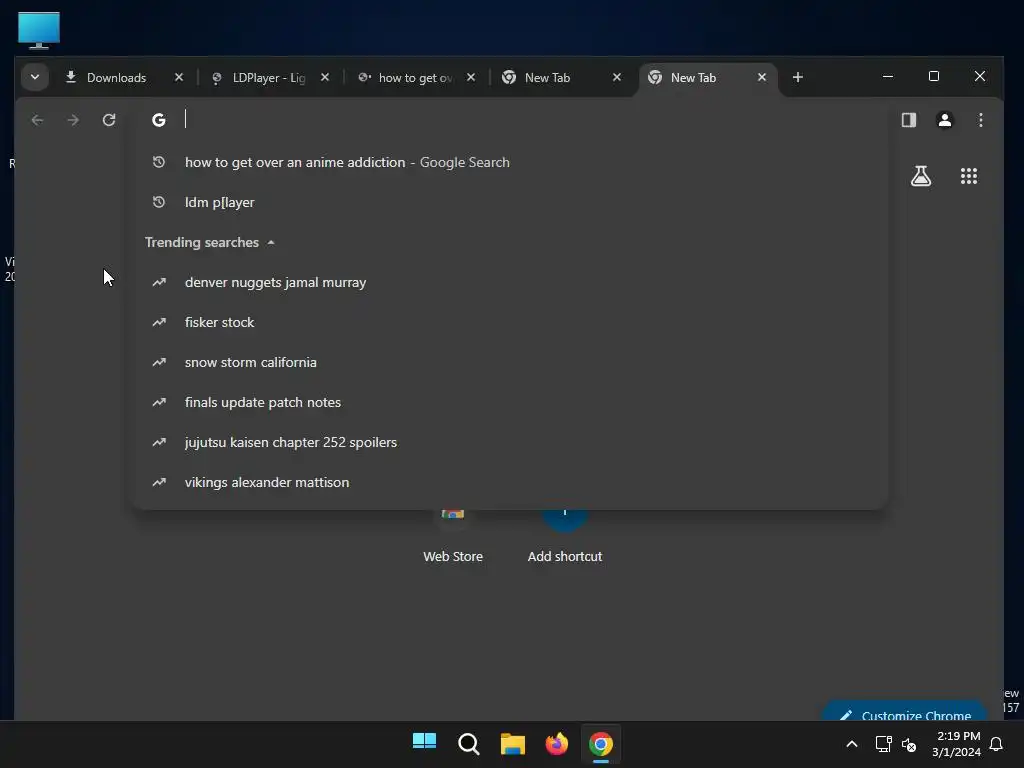Open Chrome side panel
This screenshot has height=768, width=1024.
(x=908, y=120)
